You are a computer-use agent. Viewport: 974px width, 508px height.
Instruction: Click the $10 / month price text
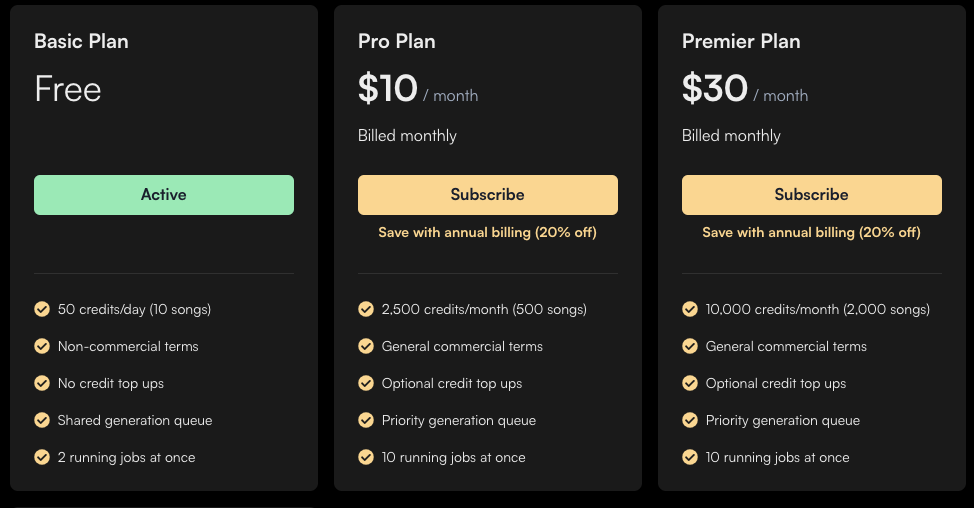[x=418, y=89]
